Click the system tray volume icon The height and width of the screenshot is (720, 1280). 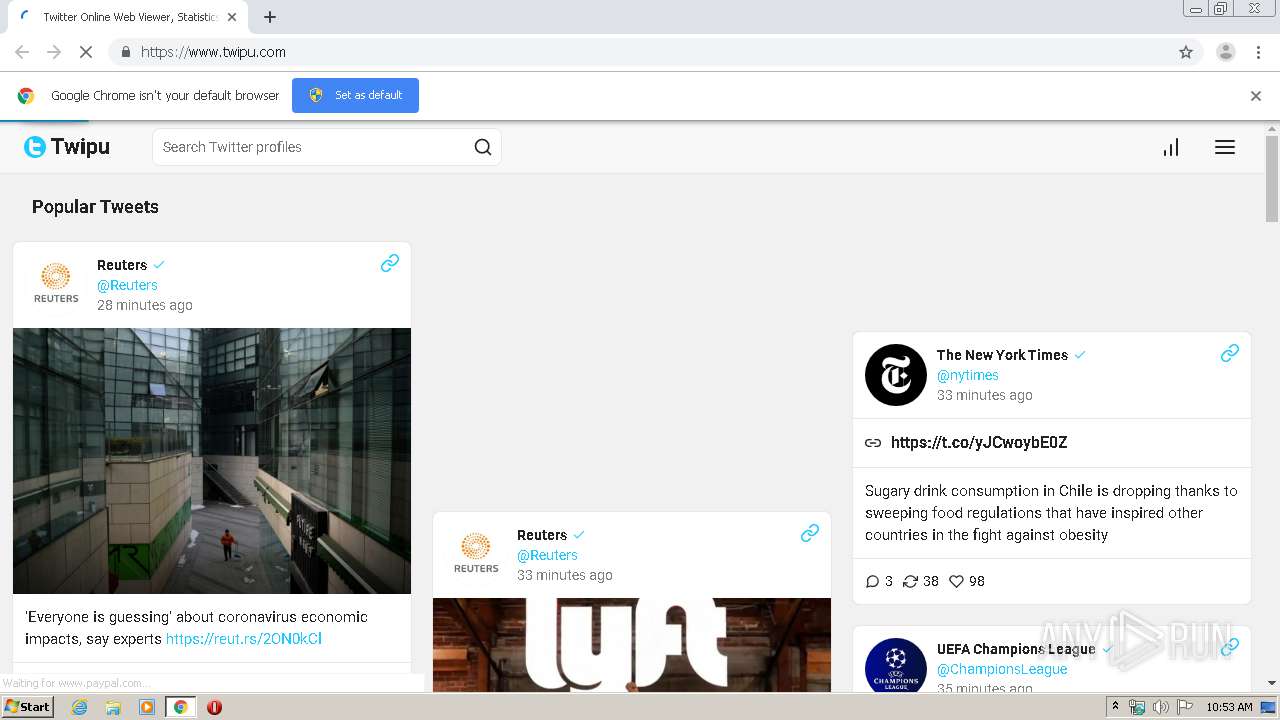click(1160, 707)
